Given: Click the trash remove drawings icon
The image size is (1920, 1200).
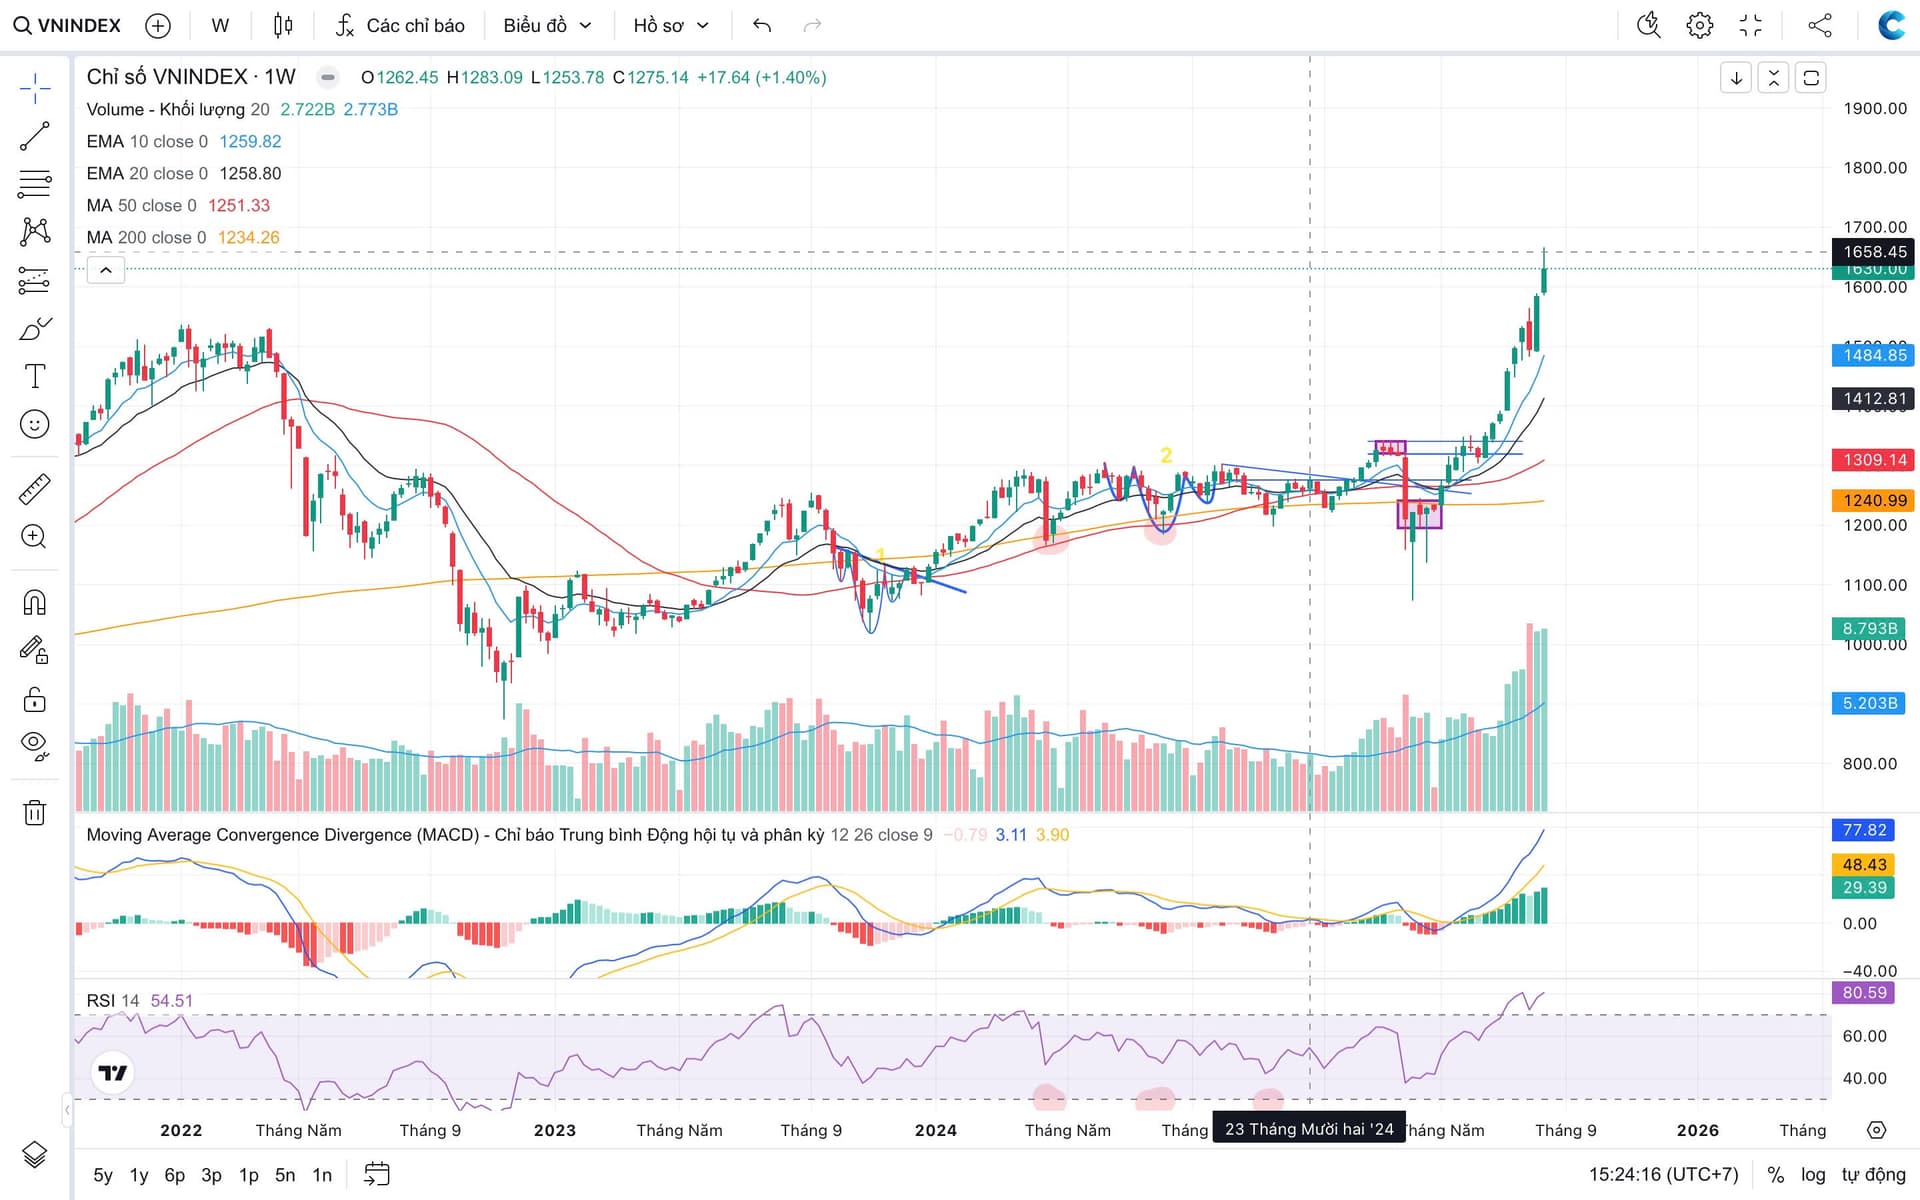Looking at the screenshot, I should point(34,812).
